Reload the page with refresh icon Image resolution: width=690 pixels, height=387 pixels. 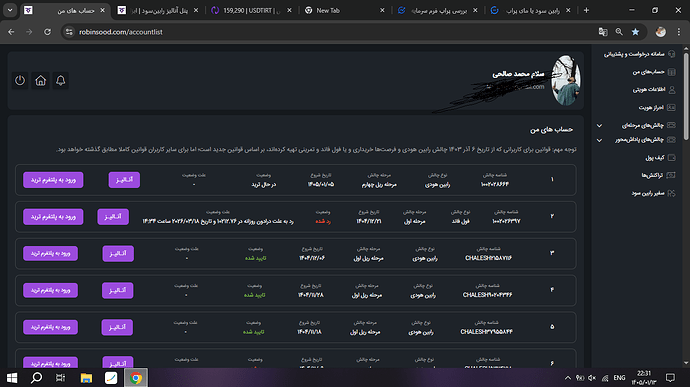tap(47, 32)
